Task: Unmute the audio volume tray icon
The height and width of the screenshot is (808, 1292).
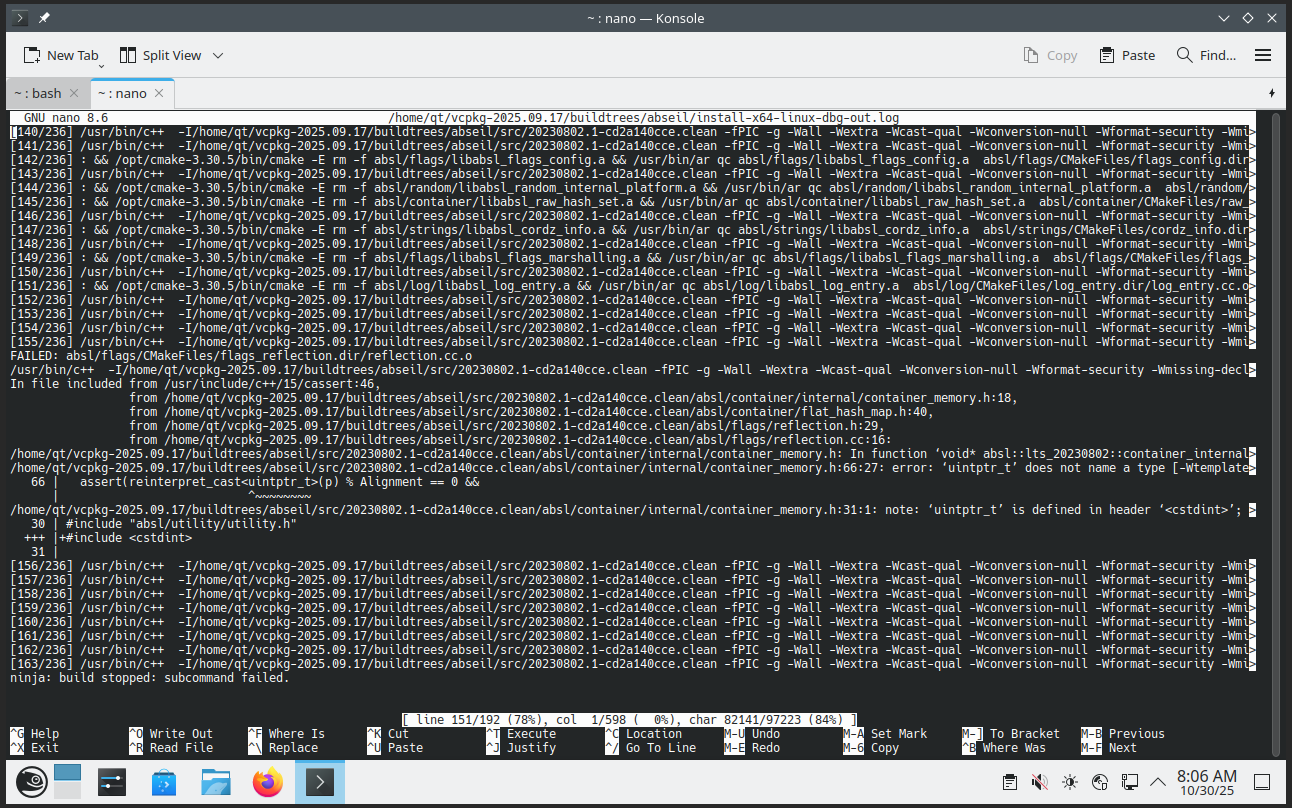Action: point(1040,782)
